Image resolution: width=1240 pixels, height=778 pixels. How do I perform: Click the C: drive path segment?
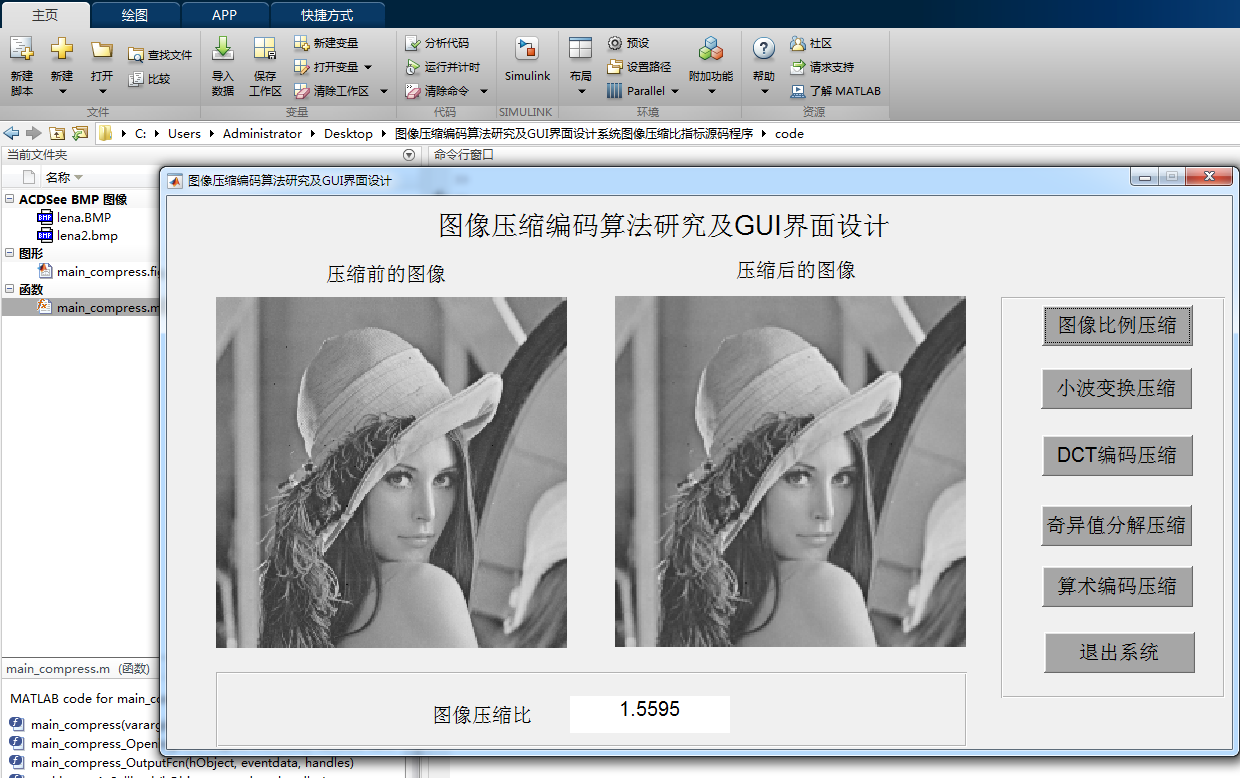point(141,133)
